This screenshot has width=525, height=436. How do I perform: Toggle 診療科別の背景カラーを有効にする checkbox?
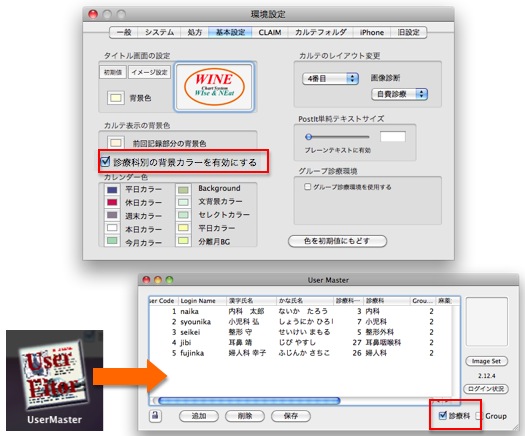(x=105, y=162)
